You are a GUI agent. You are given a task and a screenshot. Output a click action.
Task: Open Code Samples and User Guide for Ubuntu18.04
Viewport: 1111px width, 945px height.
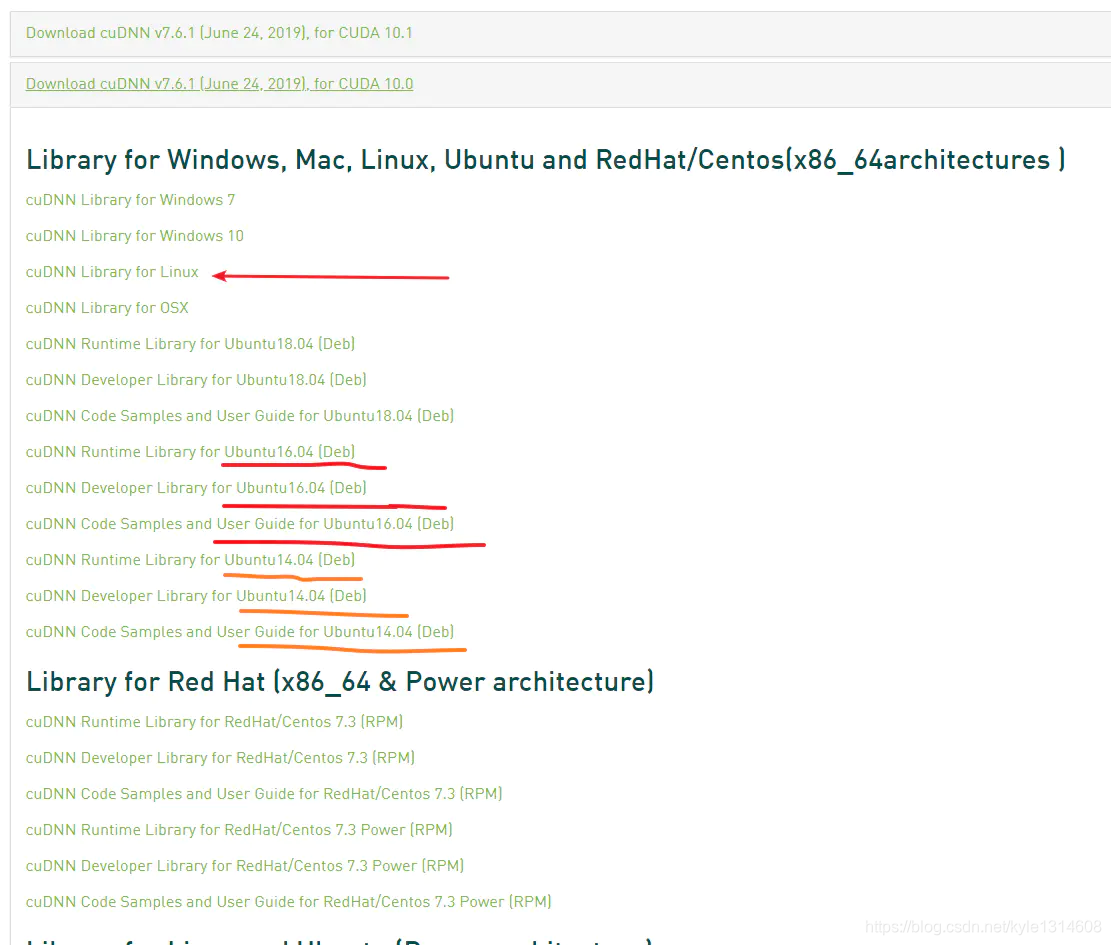(239, 416)
